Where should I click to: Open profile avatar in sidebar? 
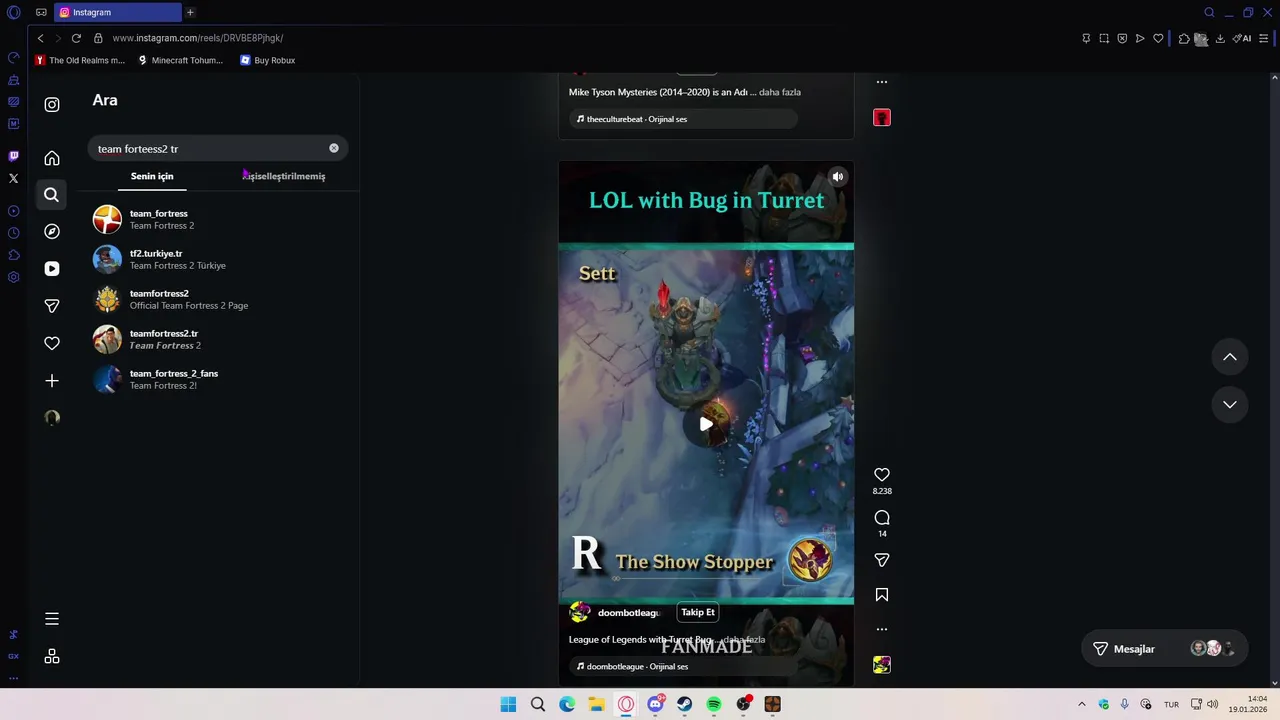coord(52,418)
